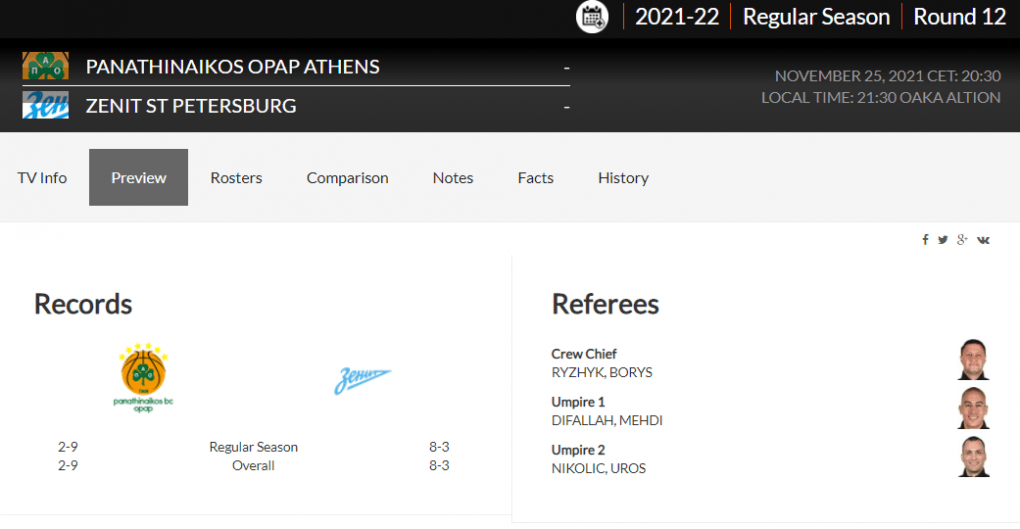Share via Google Plus icon
The width and height of the screenshot is (1020, 529).
[962, 240]
